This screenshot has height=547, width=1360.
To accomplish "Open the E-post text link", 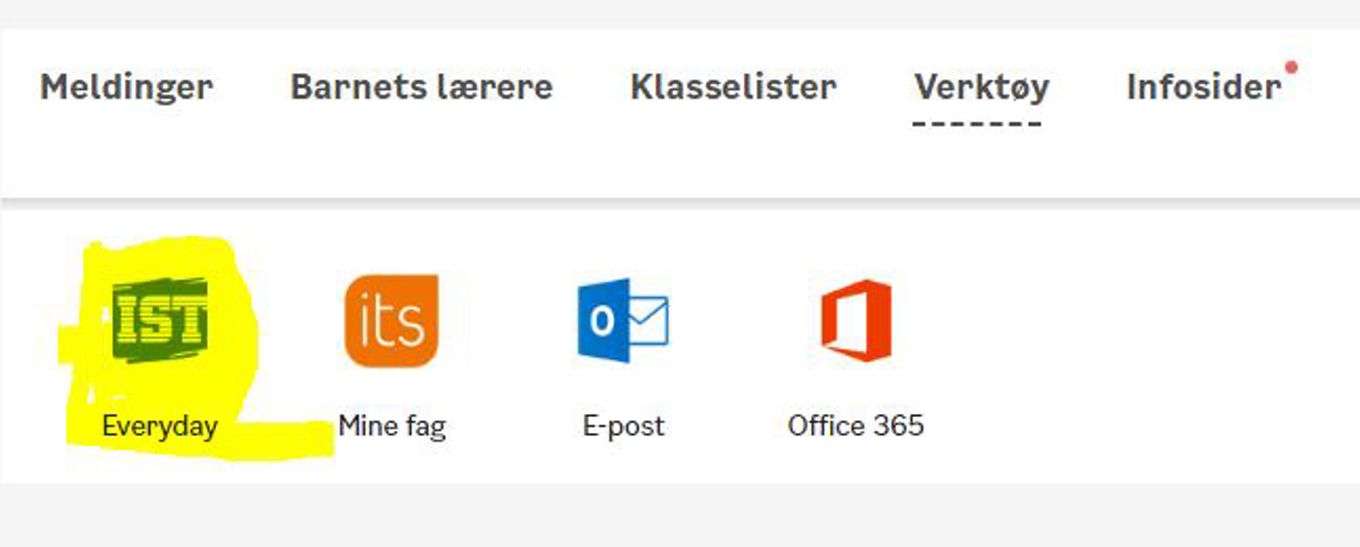I will 623,426.
